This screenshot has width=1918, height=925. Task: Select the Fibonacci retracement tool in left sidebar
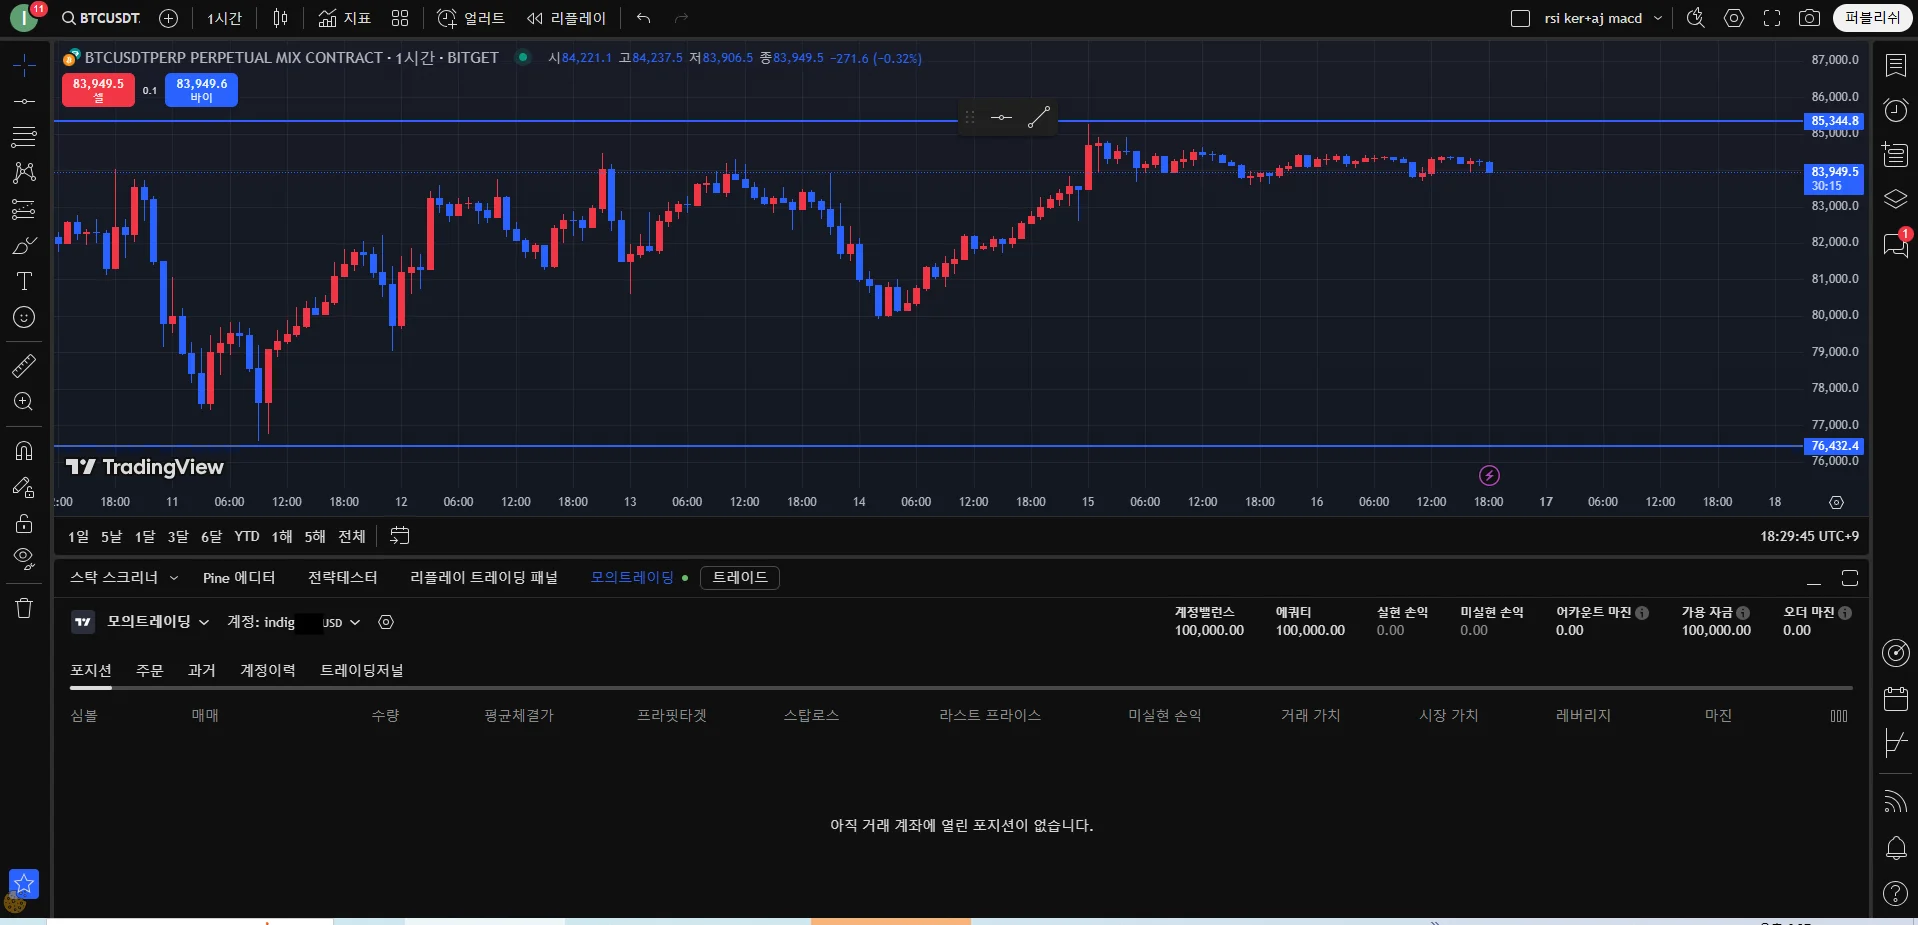coord(24,136)
